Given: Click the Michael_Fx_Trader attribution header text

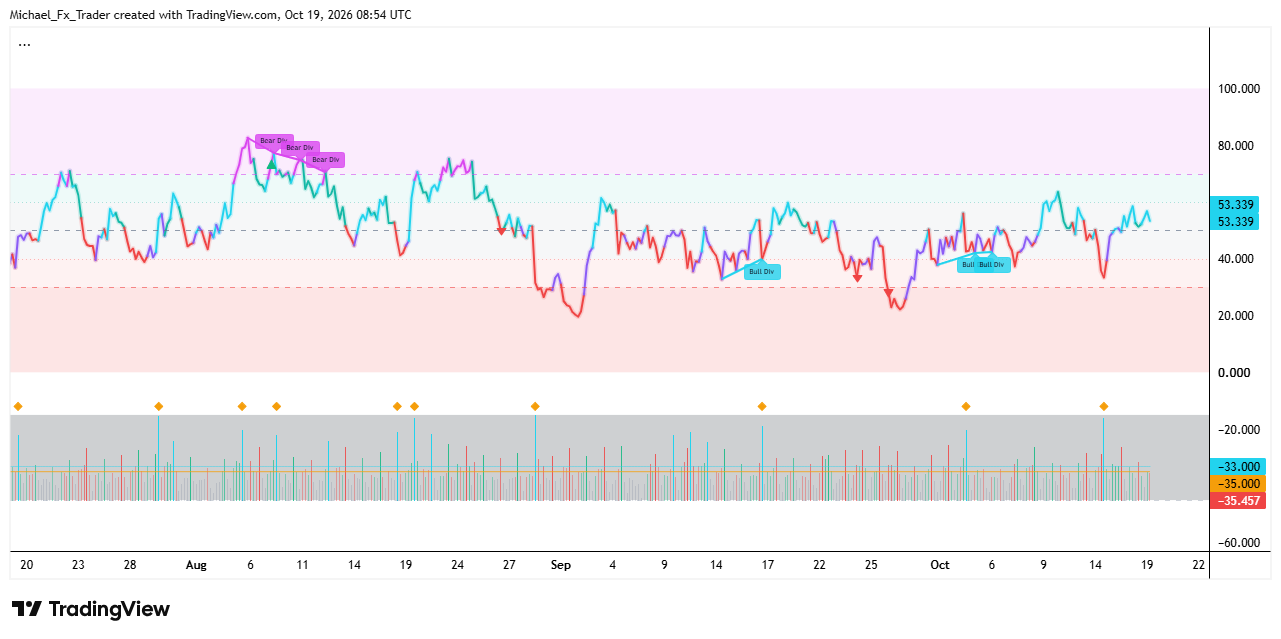Looking at the screenshot, I should click(210, 15).
